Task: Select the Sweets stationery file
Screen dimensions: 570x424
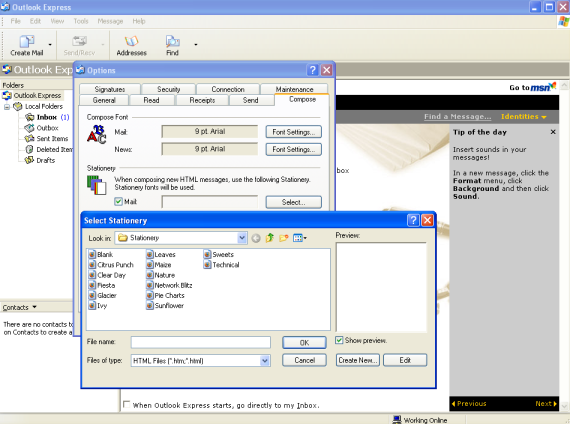Action: (219, 255)
